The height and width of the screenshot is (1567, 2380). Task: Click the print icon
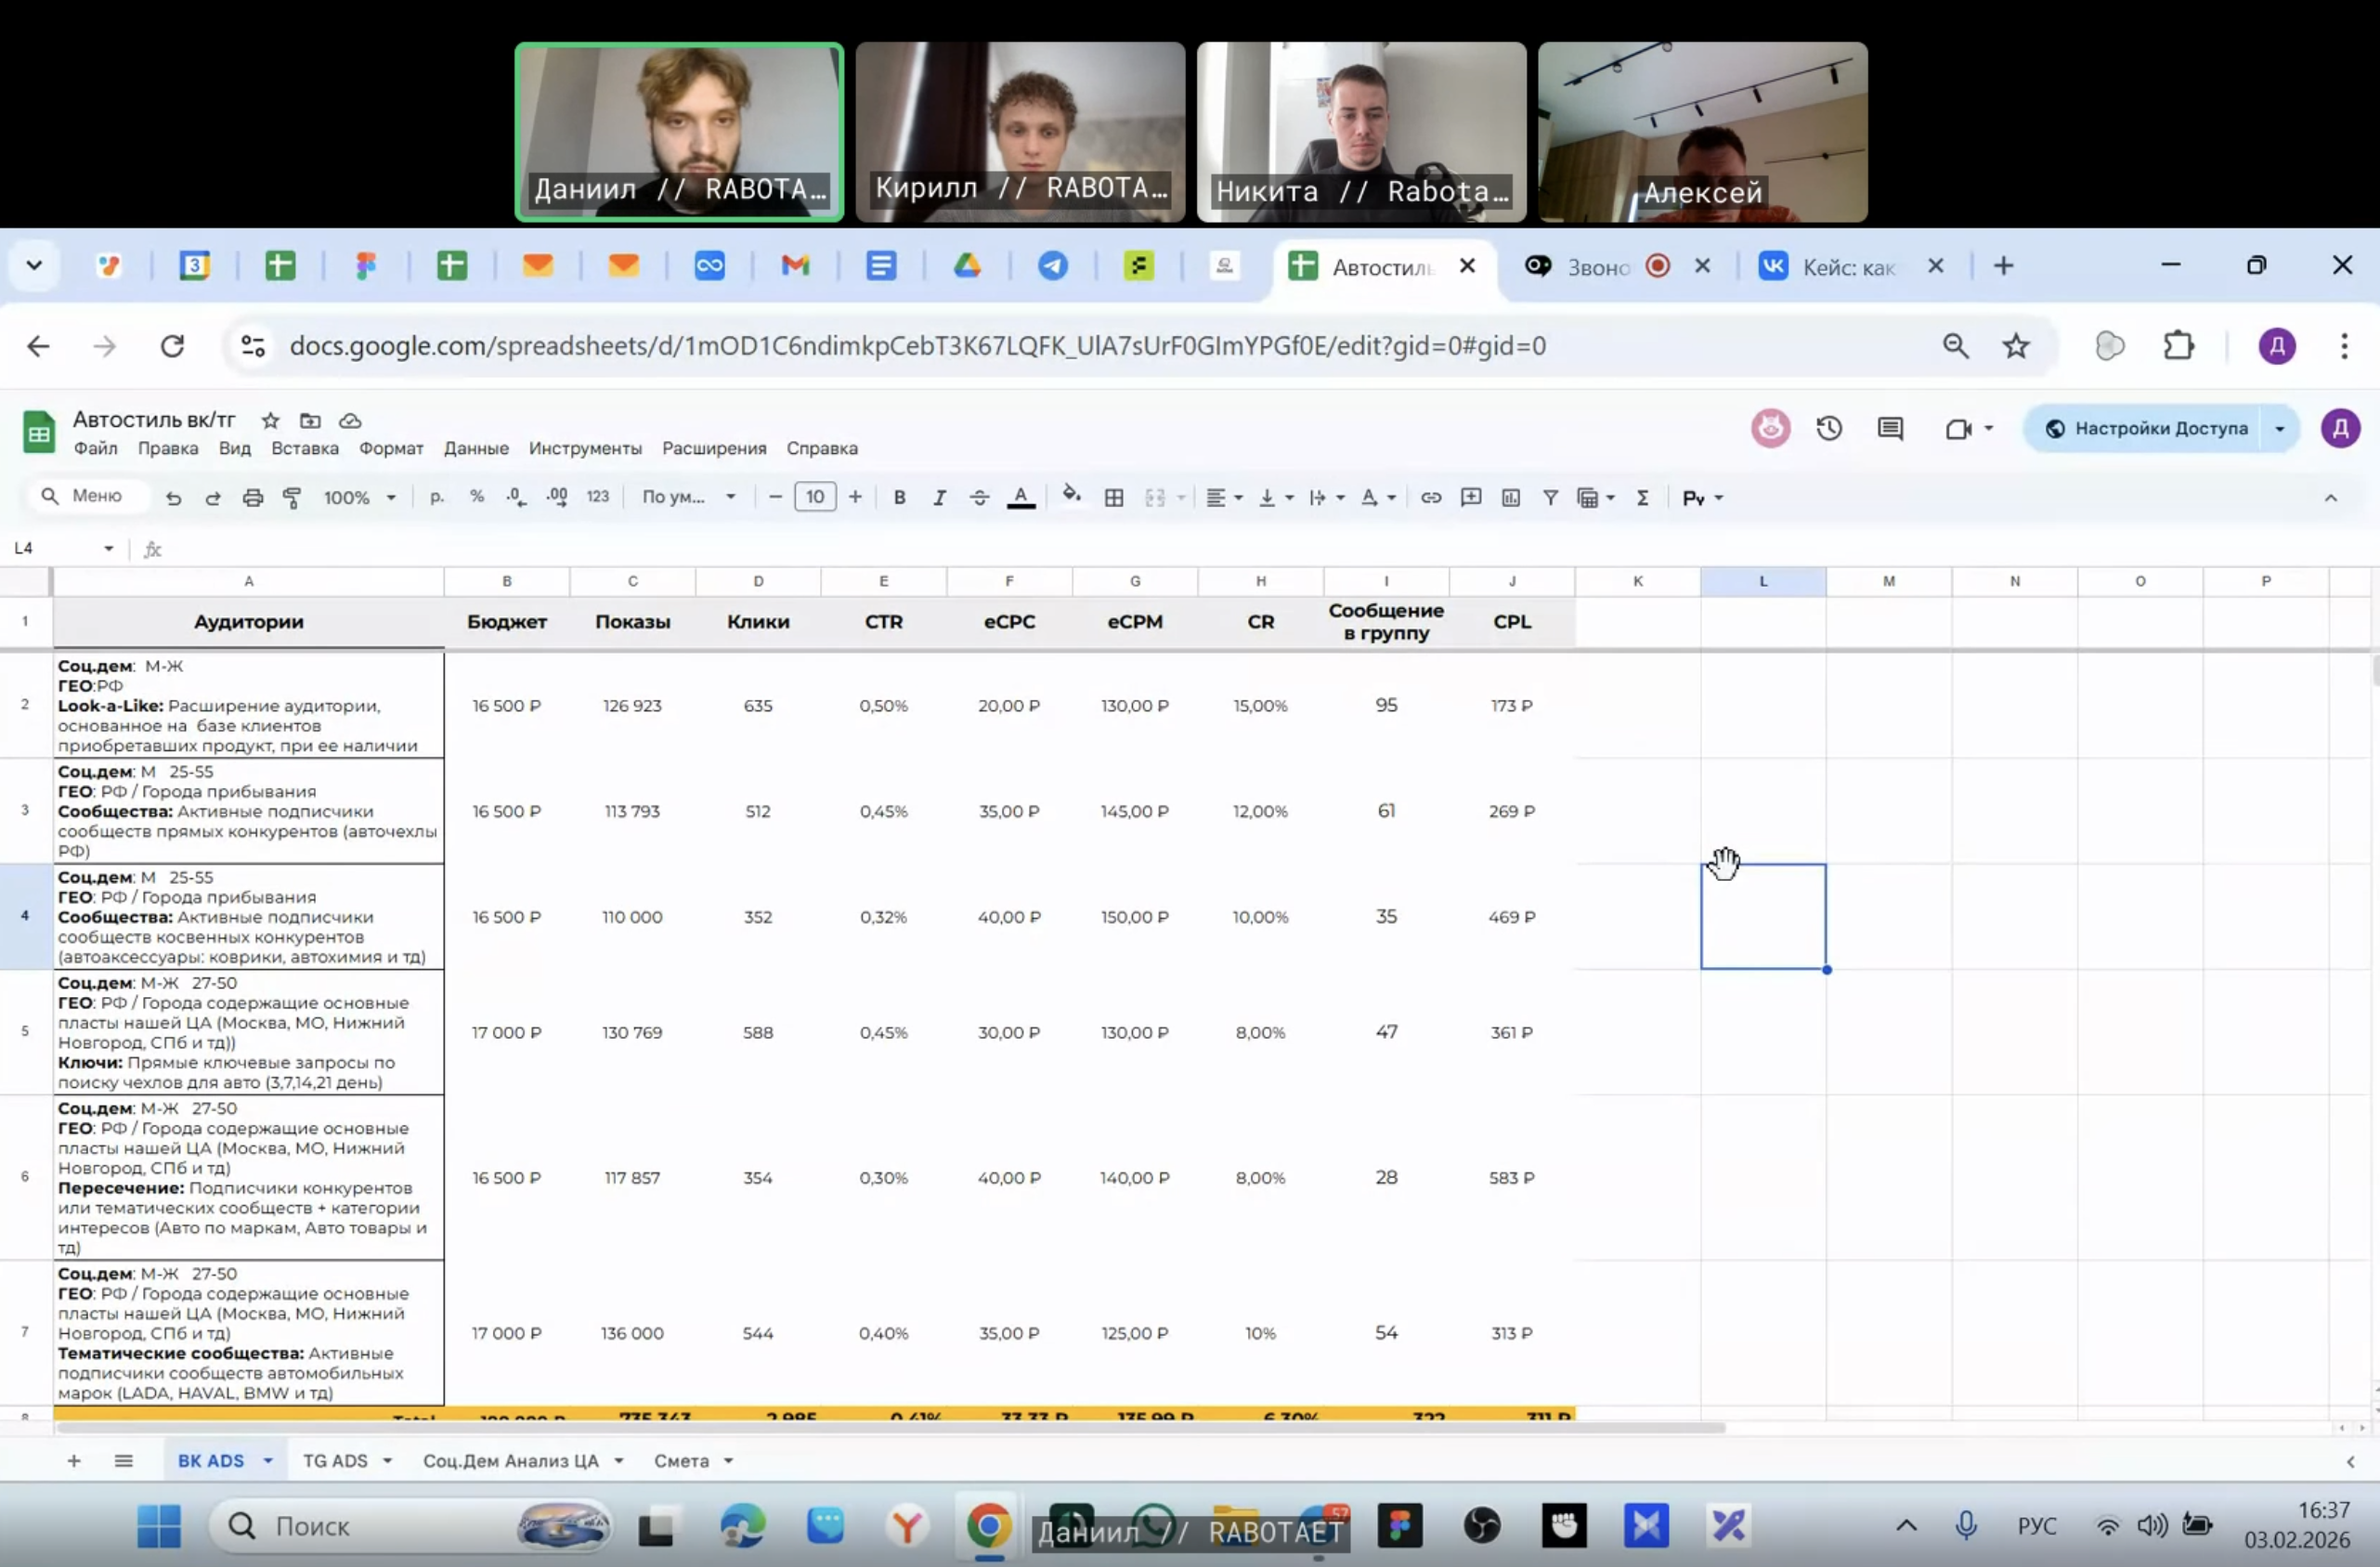click(253, 497)
